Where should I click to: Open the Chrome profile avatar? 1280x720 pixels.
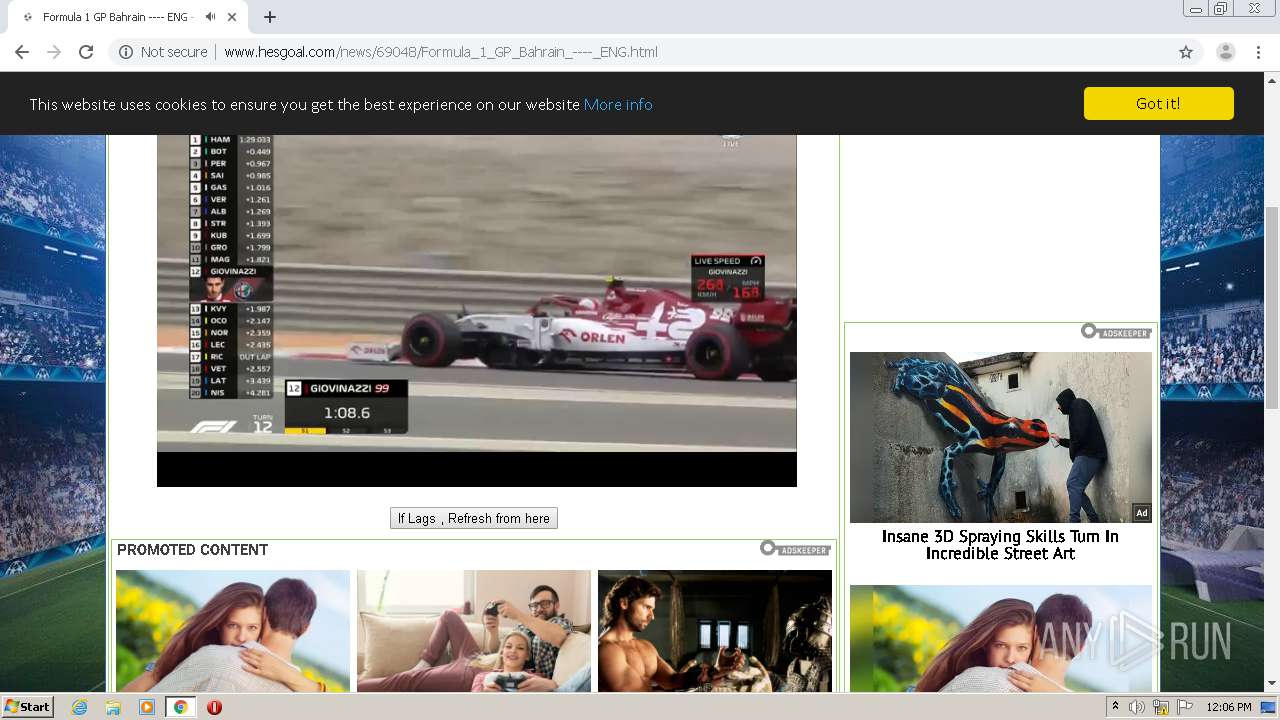coord(1225,52)
